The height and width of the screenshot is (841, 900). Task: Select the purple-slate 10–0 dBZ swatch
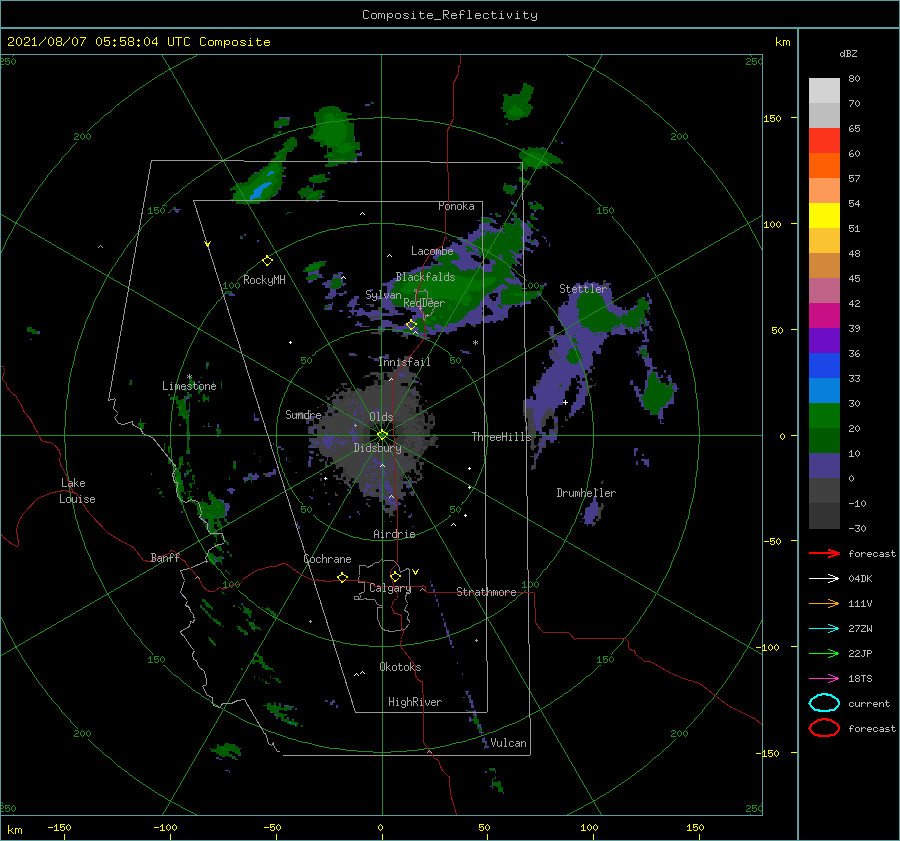(x=824, y=465)
